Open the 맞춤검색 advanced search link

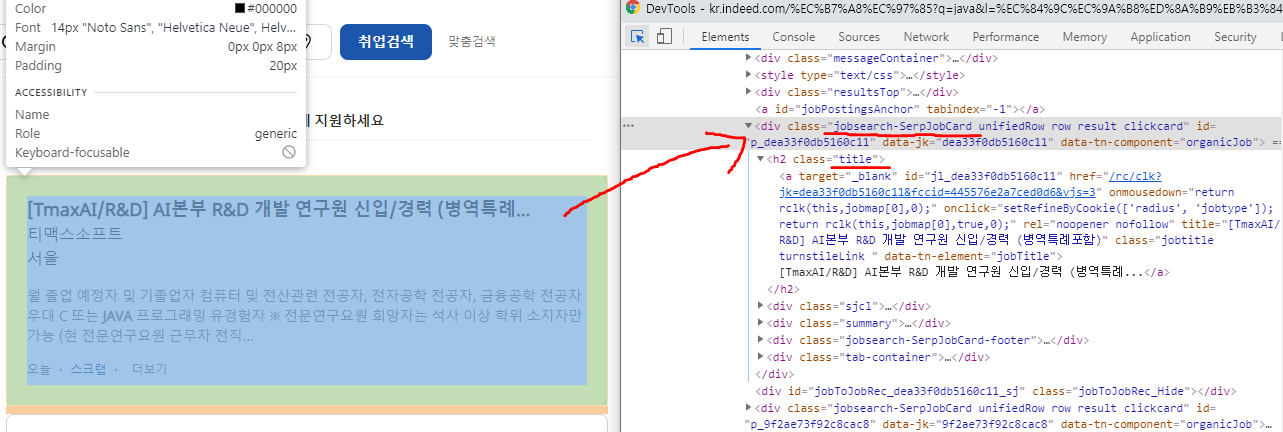tap(472, 41)
